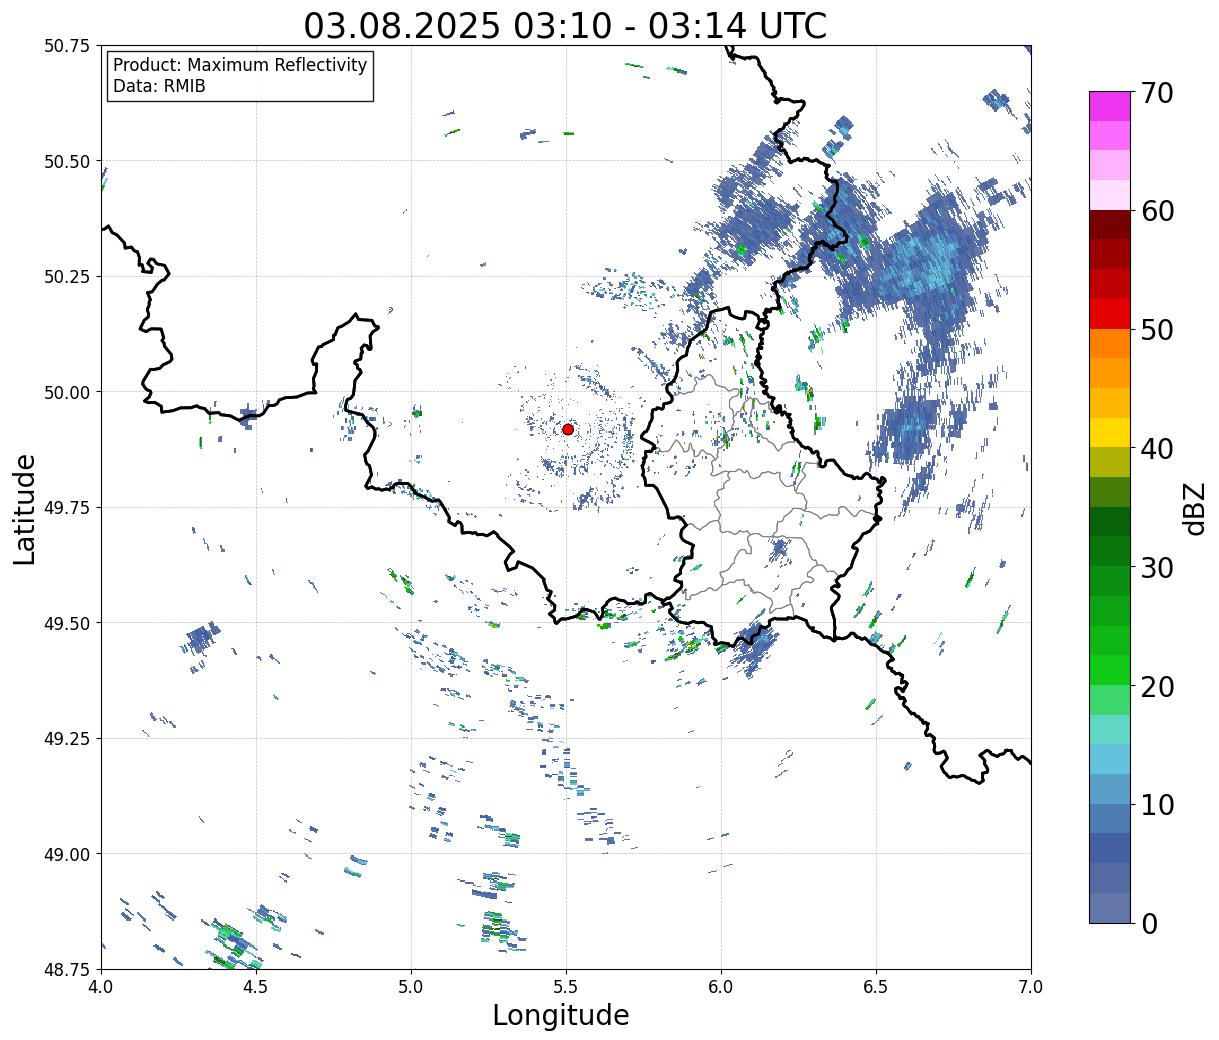Click the 'Latitude' y-axis label
The image size is (1219, 1040).
pyautogui.click(x=25, y=508)
